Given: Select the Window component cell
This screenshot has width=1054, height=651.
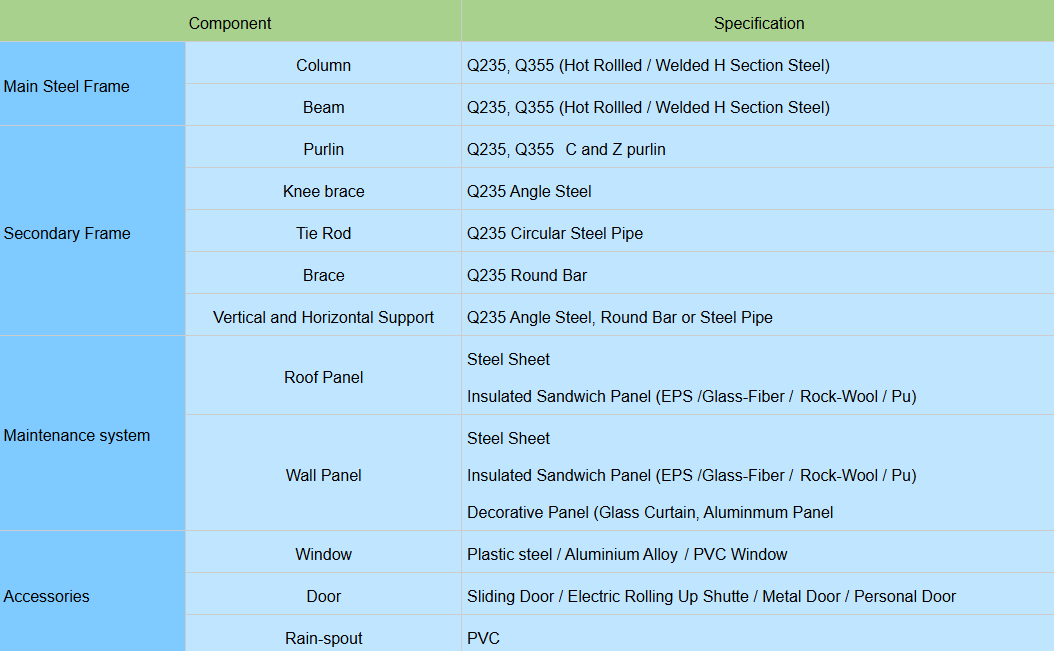Looking at the screenshot, I should tap(323, 554).
